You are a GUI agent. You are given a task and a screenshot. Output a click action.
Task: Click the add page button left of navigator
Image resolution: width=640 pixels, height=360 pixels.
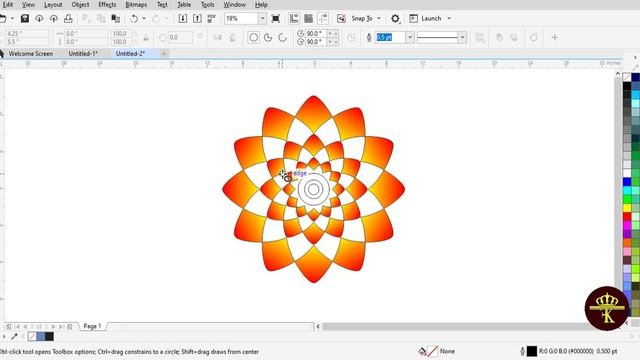[x=9, y=327]
